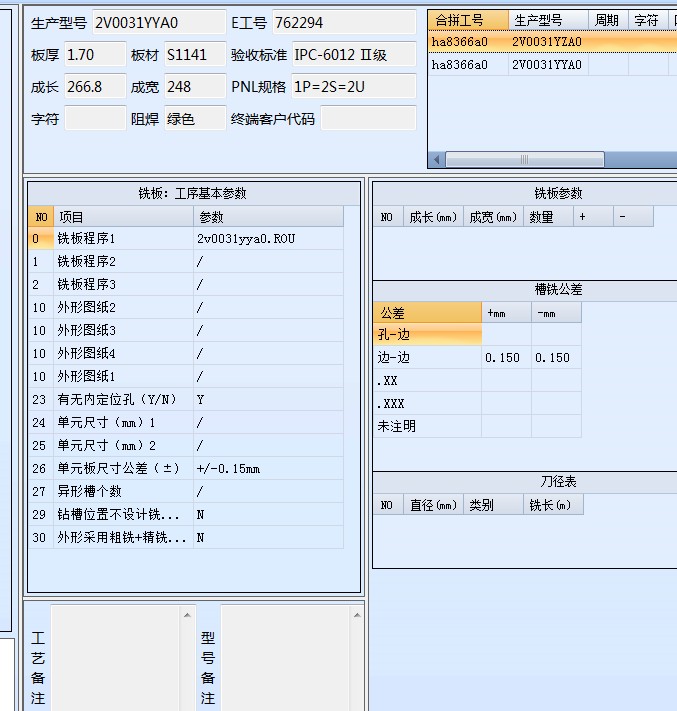
Task: Select the 有无内定位孔（Y/N）row
Action: point(186,399)
